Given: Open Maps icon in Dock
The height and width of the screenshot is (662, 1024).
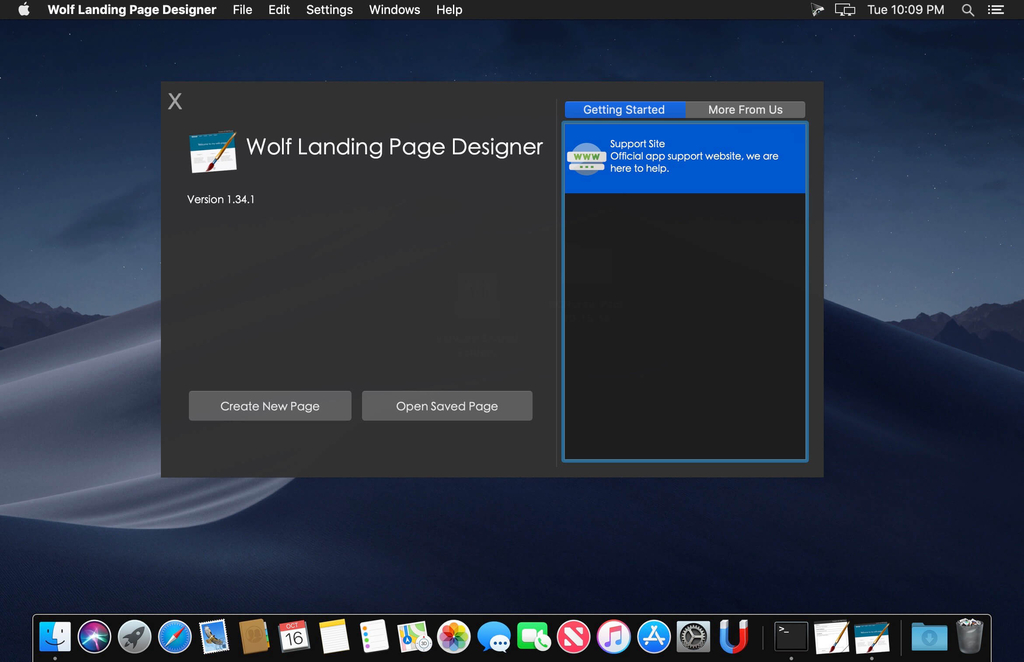Looking at the screenshot, I should point(414,637).
